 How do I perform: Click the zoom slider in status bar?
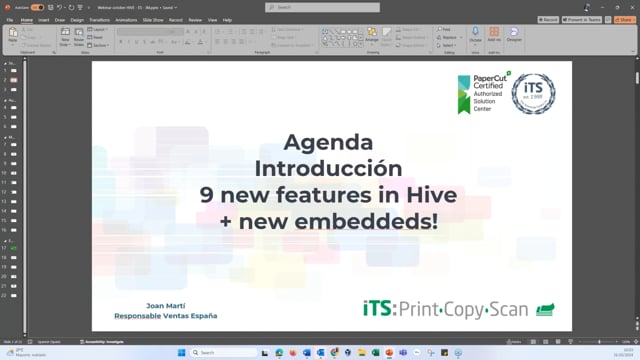(599, 342)
